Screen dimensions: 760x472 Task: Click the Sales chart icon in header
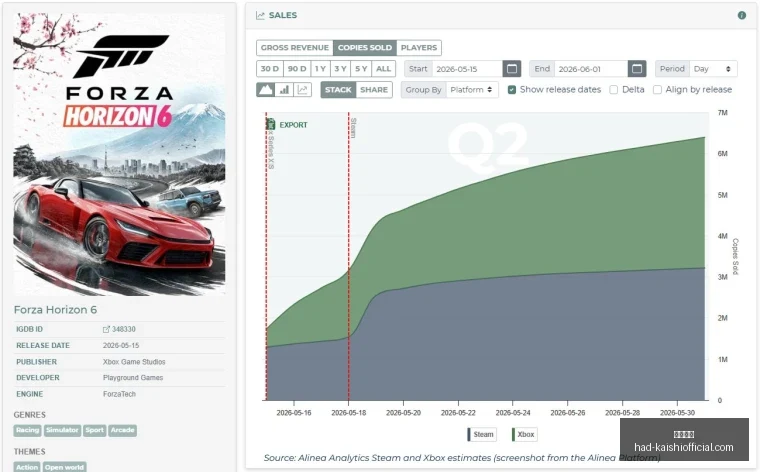click(260, 16)
